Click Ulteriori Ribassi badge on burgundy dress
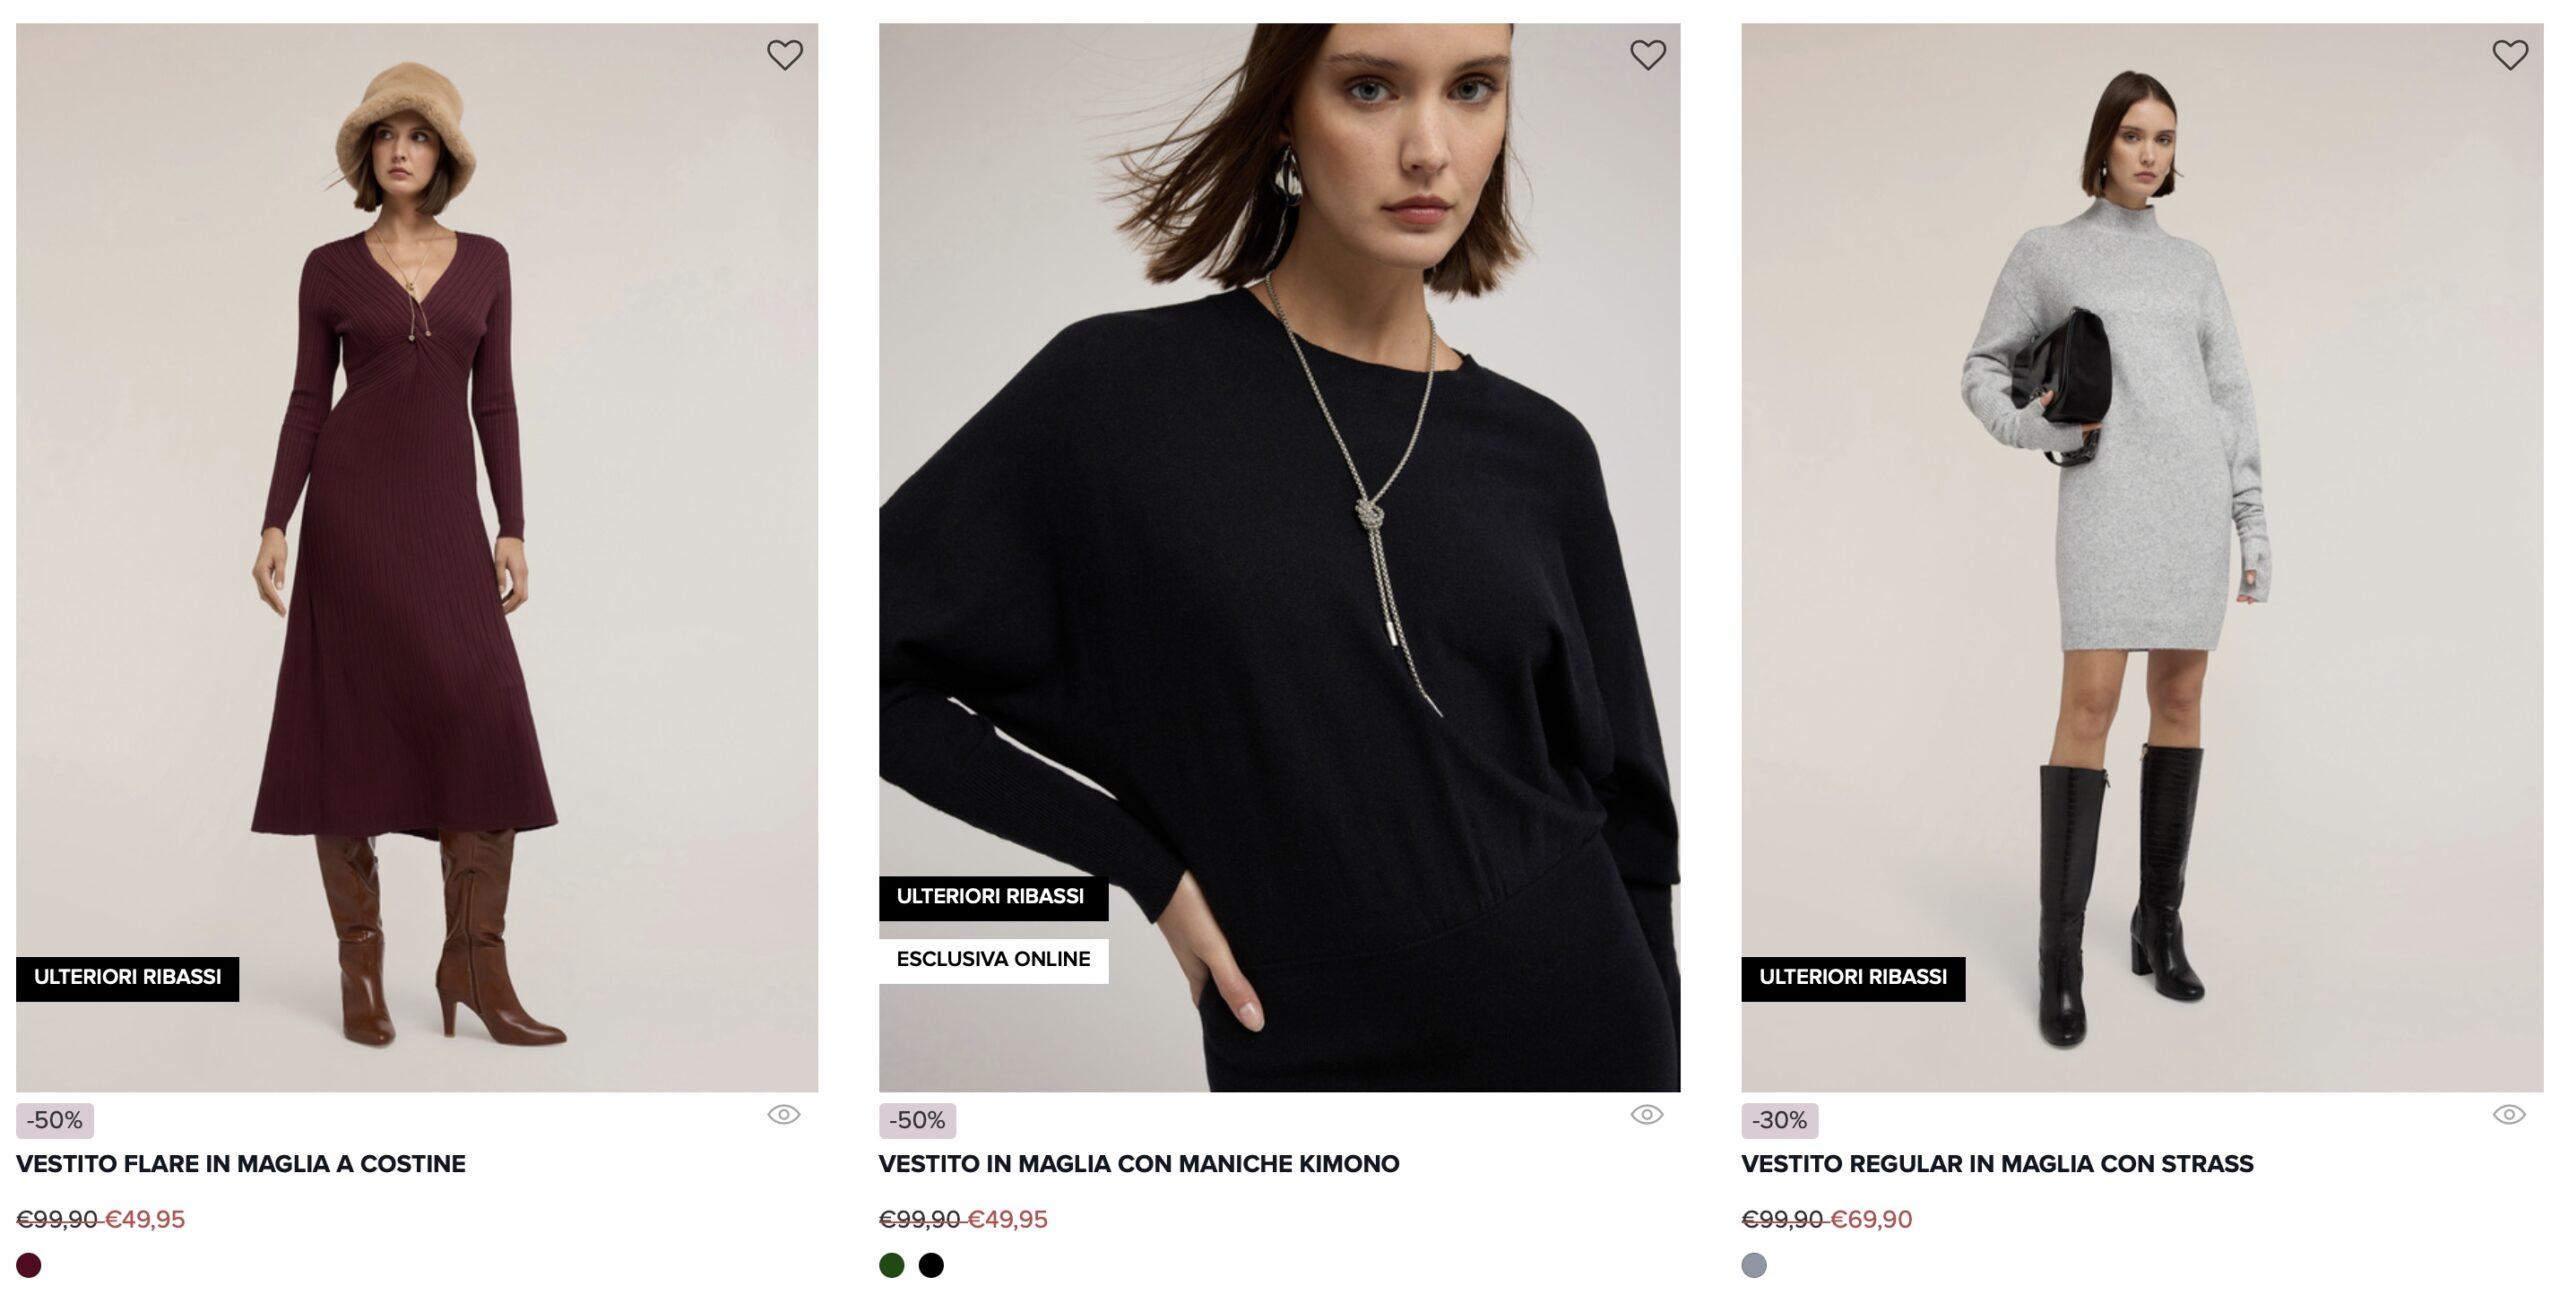This screenshot has height=1294, width=2560. pyautogui.click(x=127, y=978)
